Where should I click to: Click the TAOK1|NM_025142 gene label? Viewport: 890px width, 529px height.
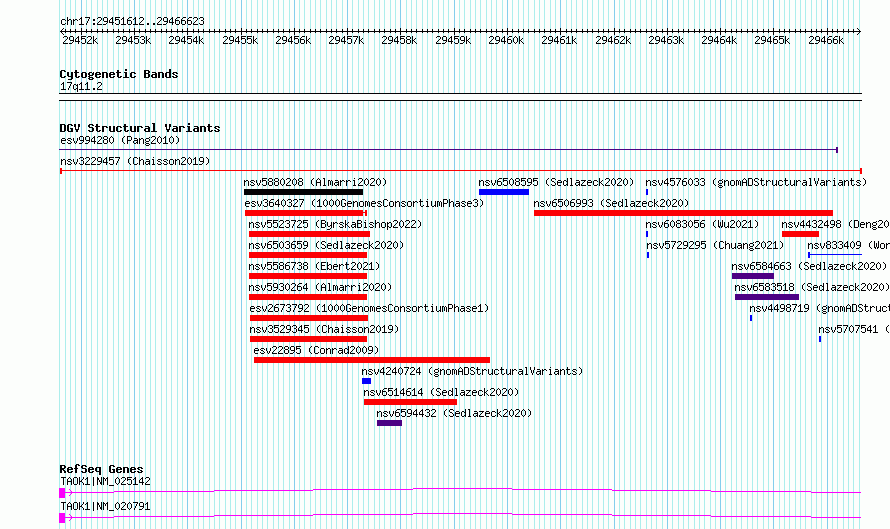pyautogui.click(x=105, y=481)
